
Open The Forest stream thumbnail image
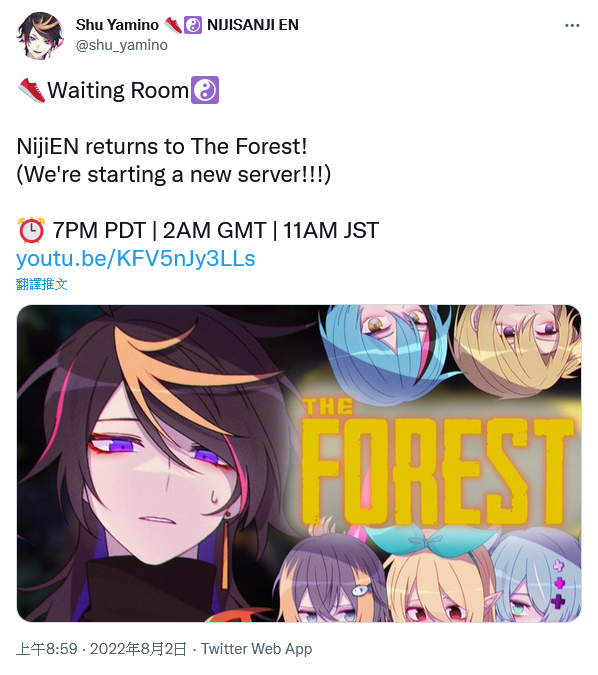[299, 463]
